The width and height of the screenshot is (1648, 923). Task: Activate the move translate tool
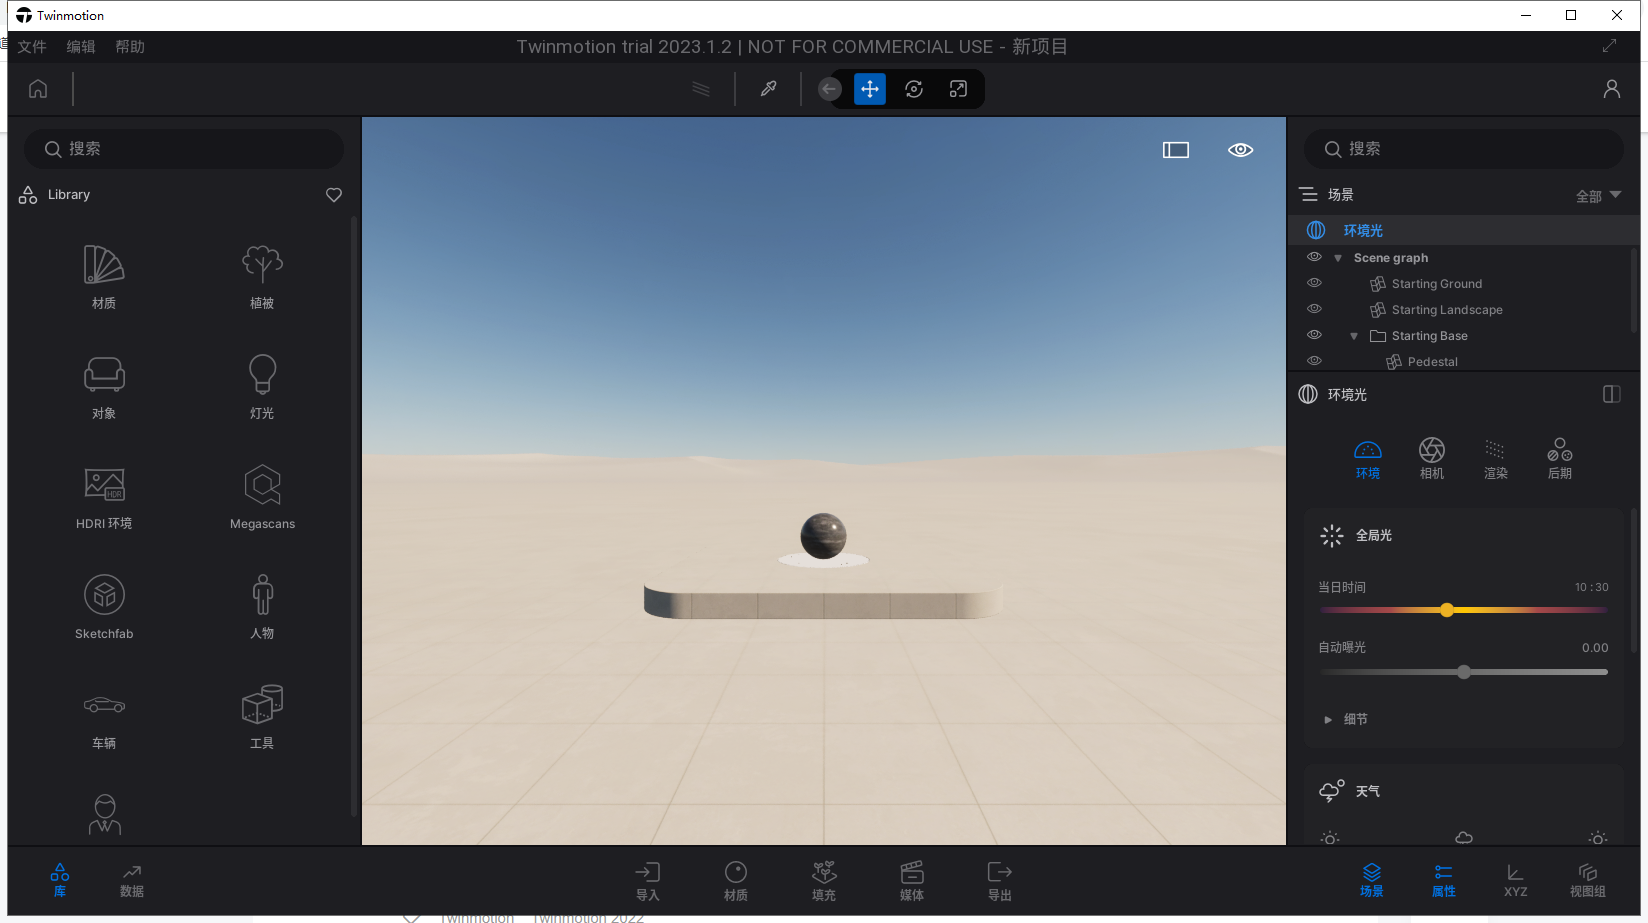tap(870, 89)
